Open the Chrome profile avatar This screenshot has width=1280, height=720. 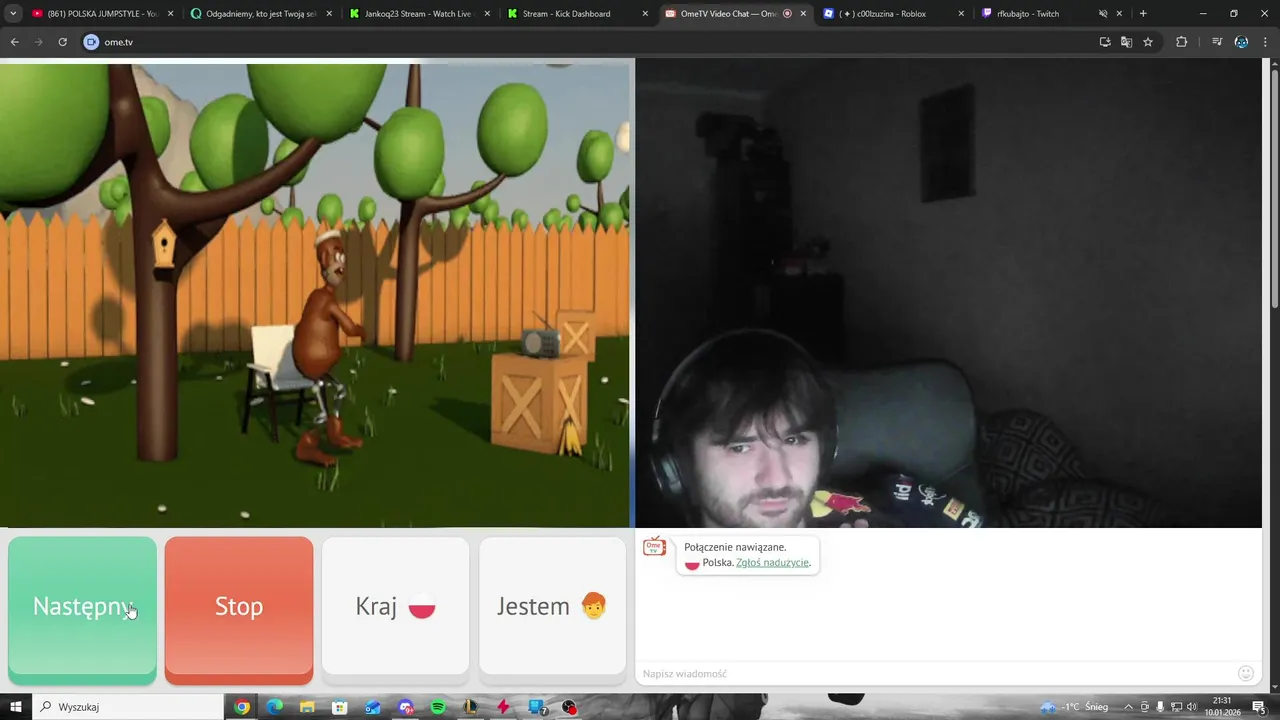(1241, 42)
